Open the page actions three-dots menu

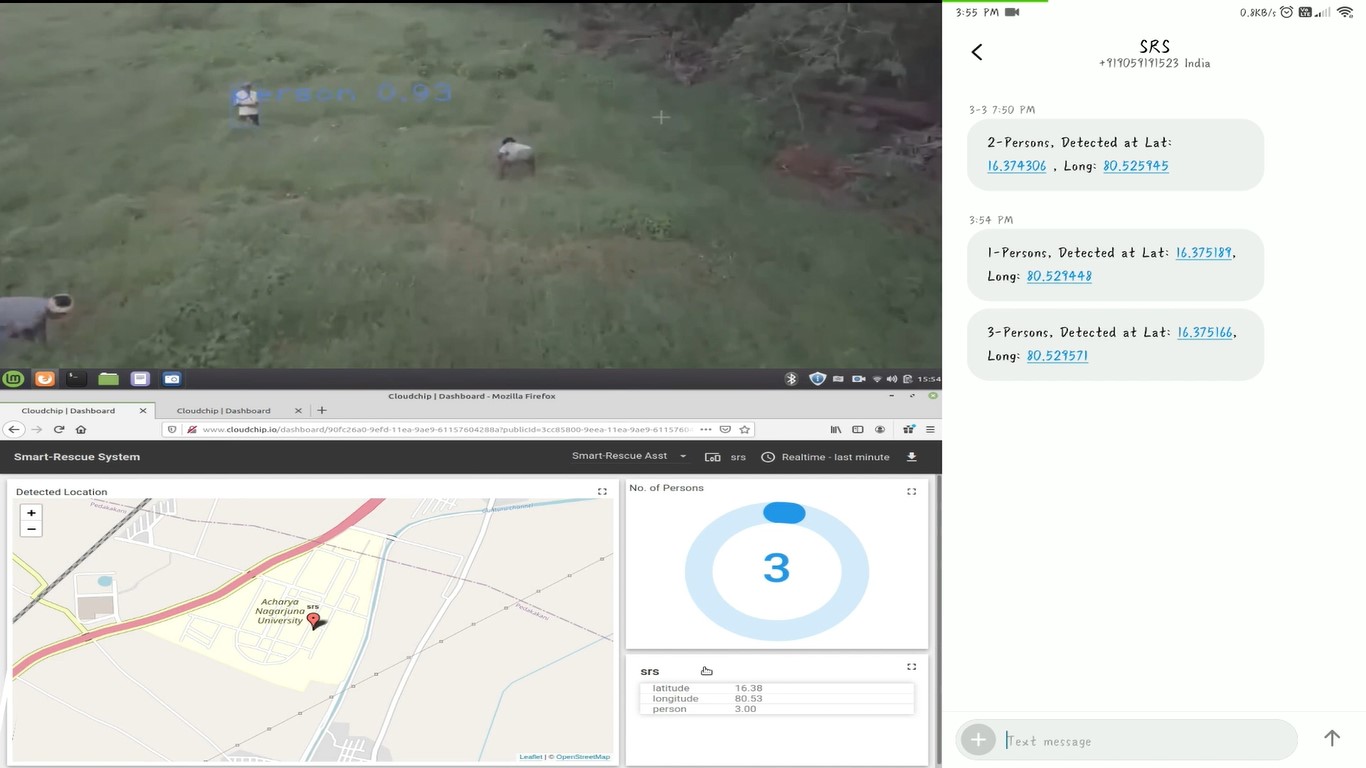pos(706,429)
